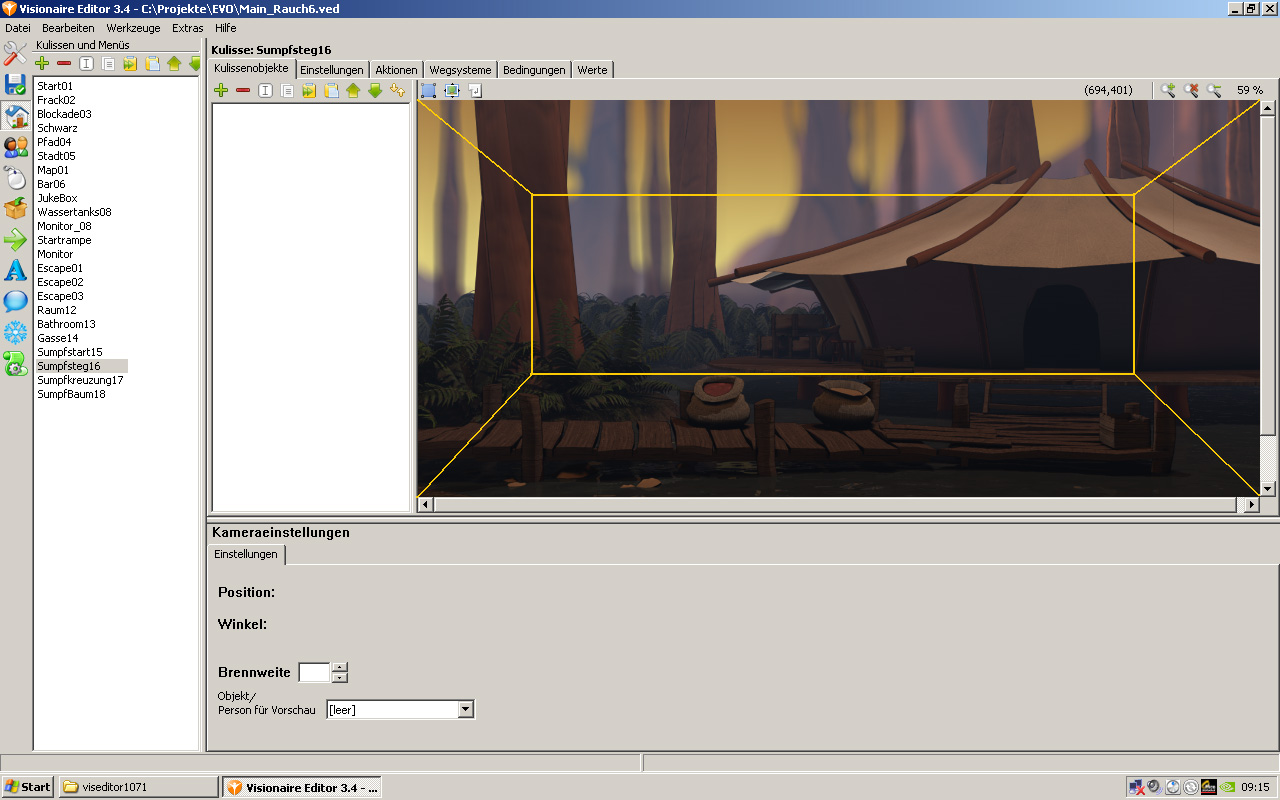Select the Einstellungen tab under Kameraeinstellungen
This screenshot has height=800, width=1280.
[246, 554]
